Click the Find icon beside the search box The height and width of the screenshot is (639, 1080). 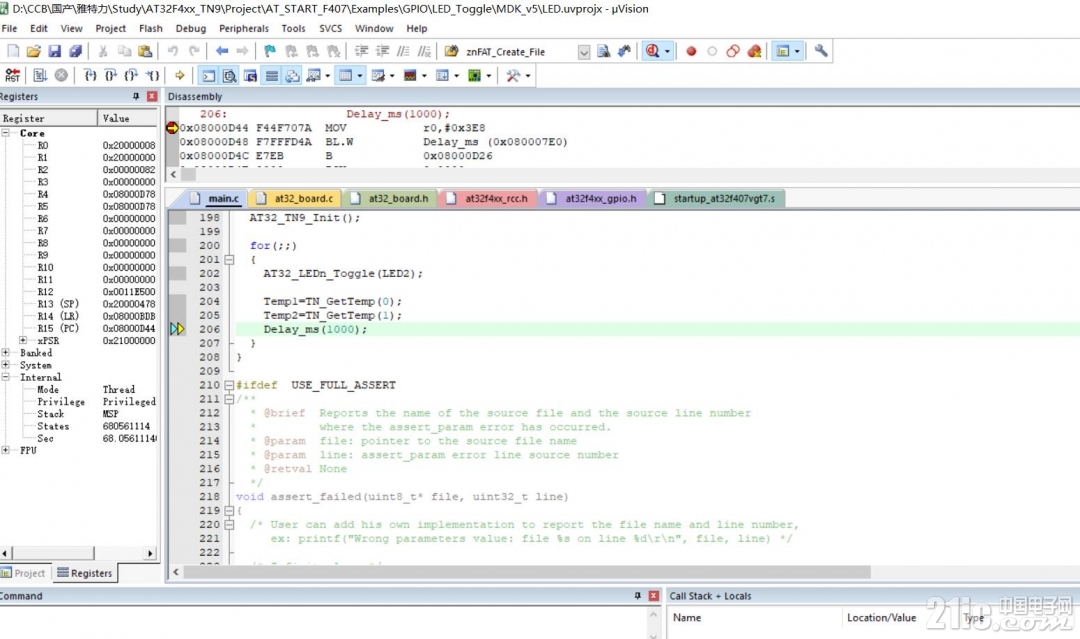603,51
